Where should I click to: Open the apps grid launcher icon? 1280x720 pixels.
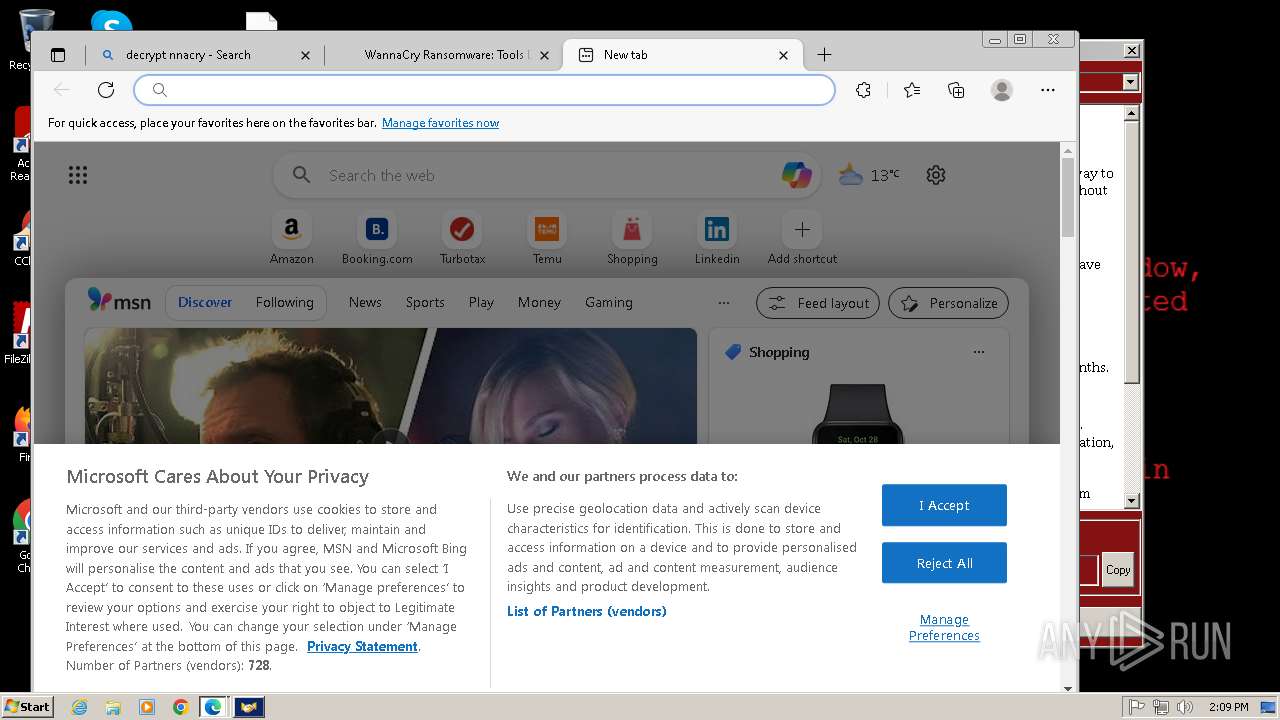pyautogui.click(x=78, y=175)
